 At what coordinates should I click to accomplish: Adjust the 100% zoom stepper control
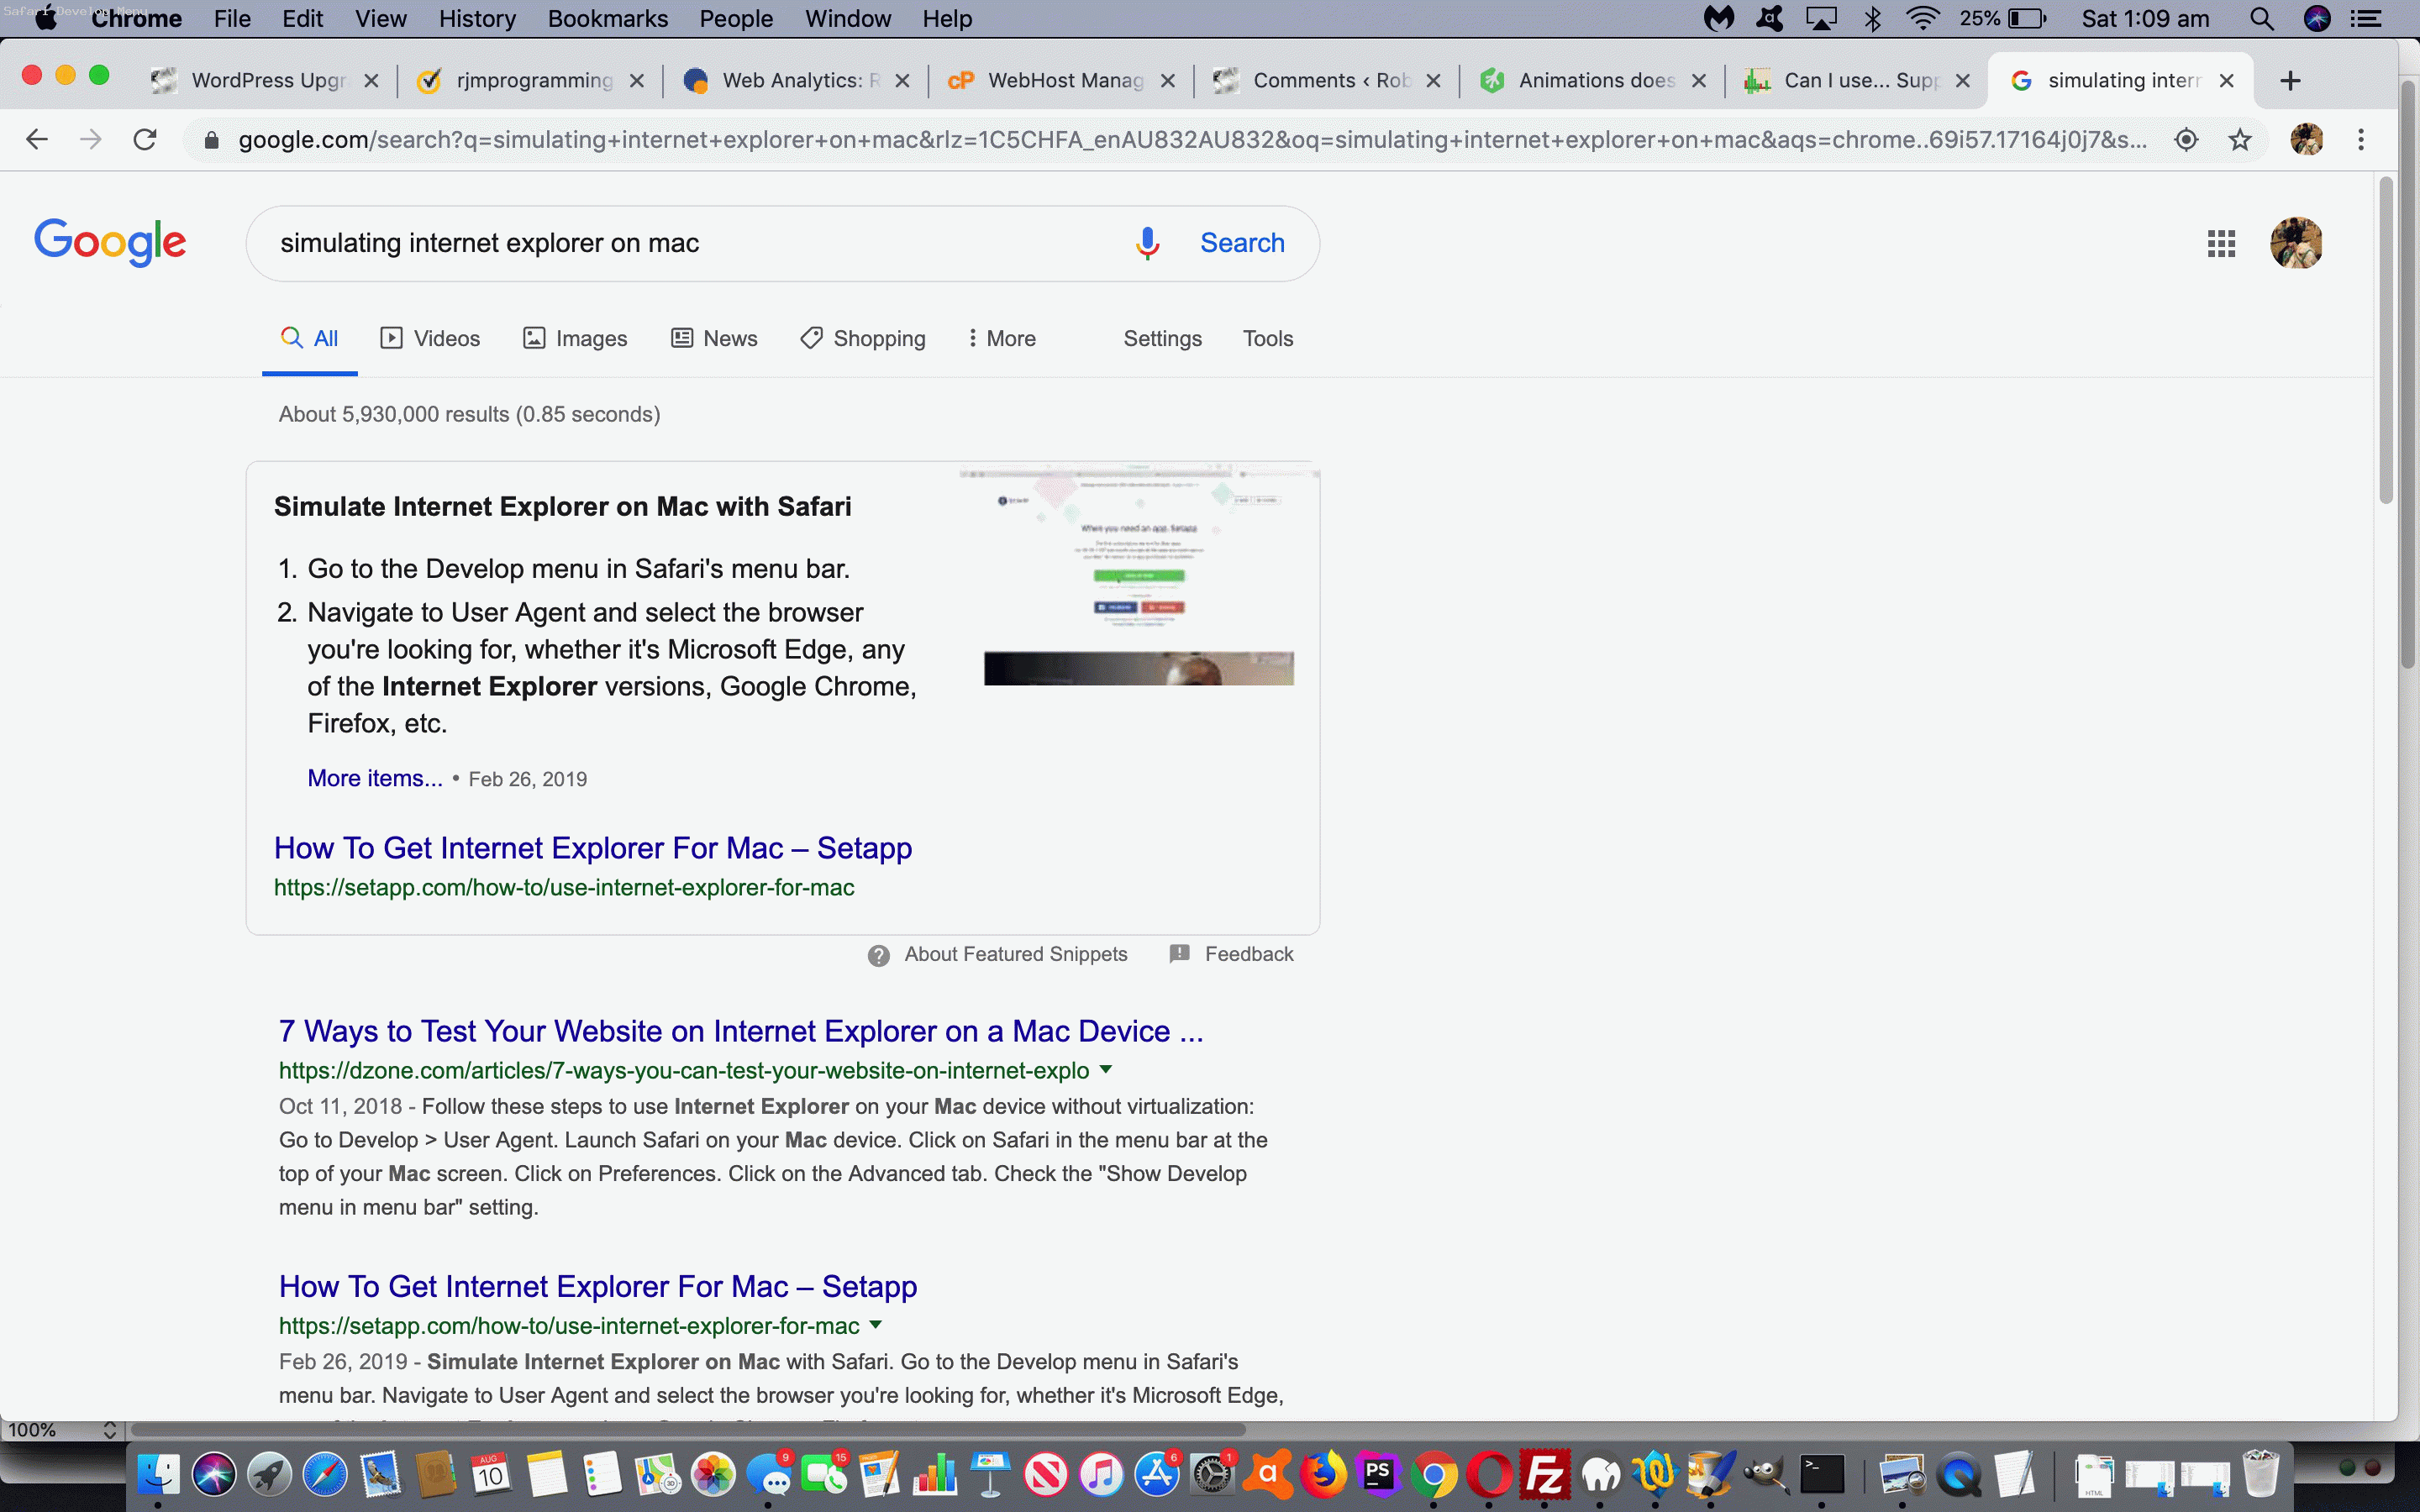(x=110, y=1430)
